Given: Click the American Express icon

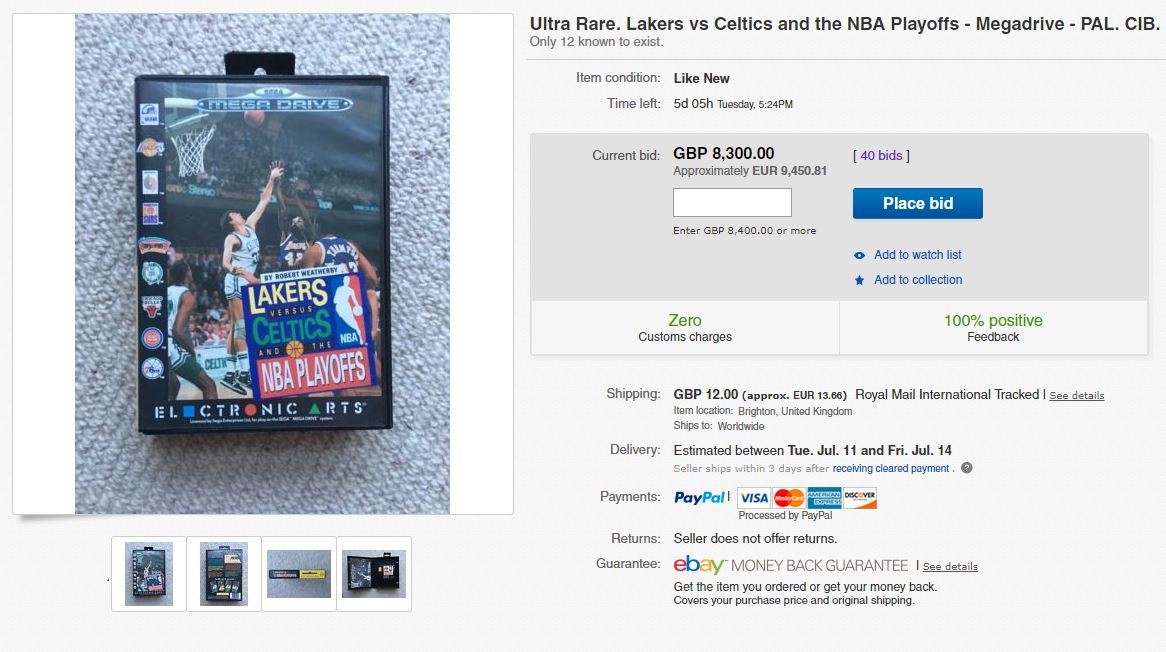Looking at the screenshot, I should [824, 498].
